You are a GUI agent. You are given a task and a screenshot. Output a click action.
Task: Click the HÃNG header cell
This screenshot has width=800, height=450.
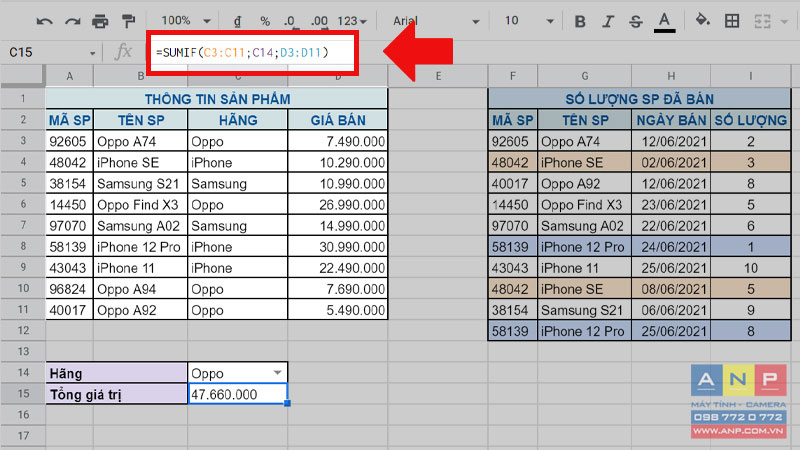tap(238, 120)
